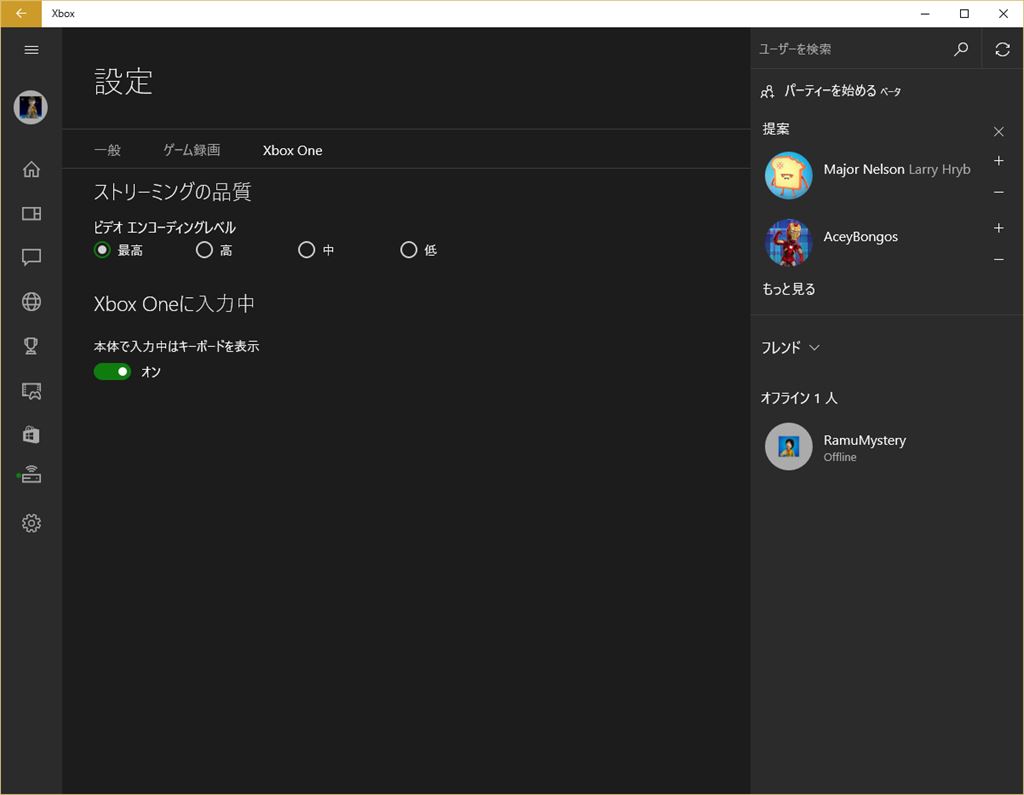Open AceyBongos profile picture
Image resolution: width=1024 pixels, height=795 pixels.
click(788, 243)
